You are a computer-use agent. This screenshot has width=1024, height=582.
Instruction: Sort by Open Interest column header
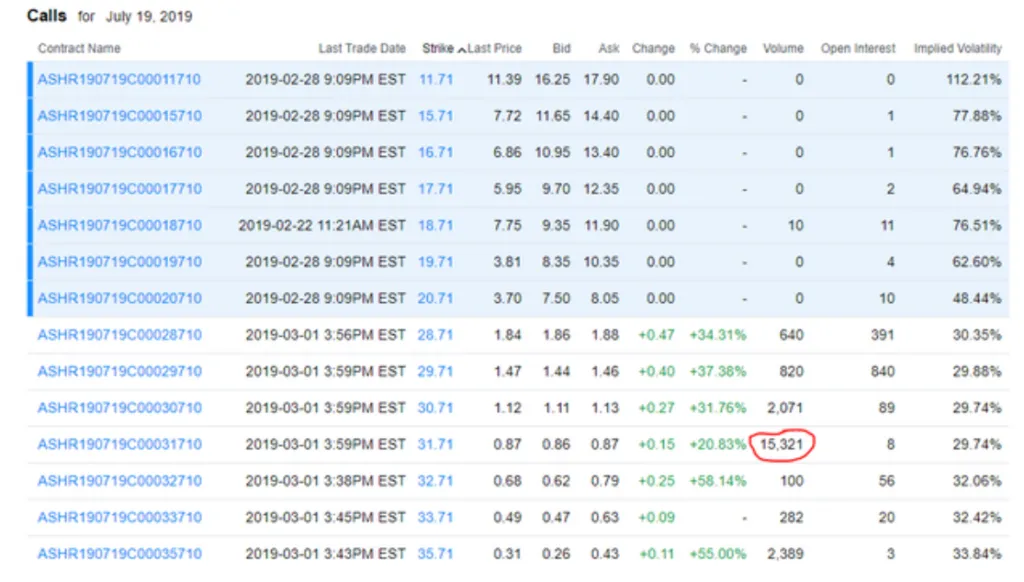[857, 48]
